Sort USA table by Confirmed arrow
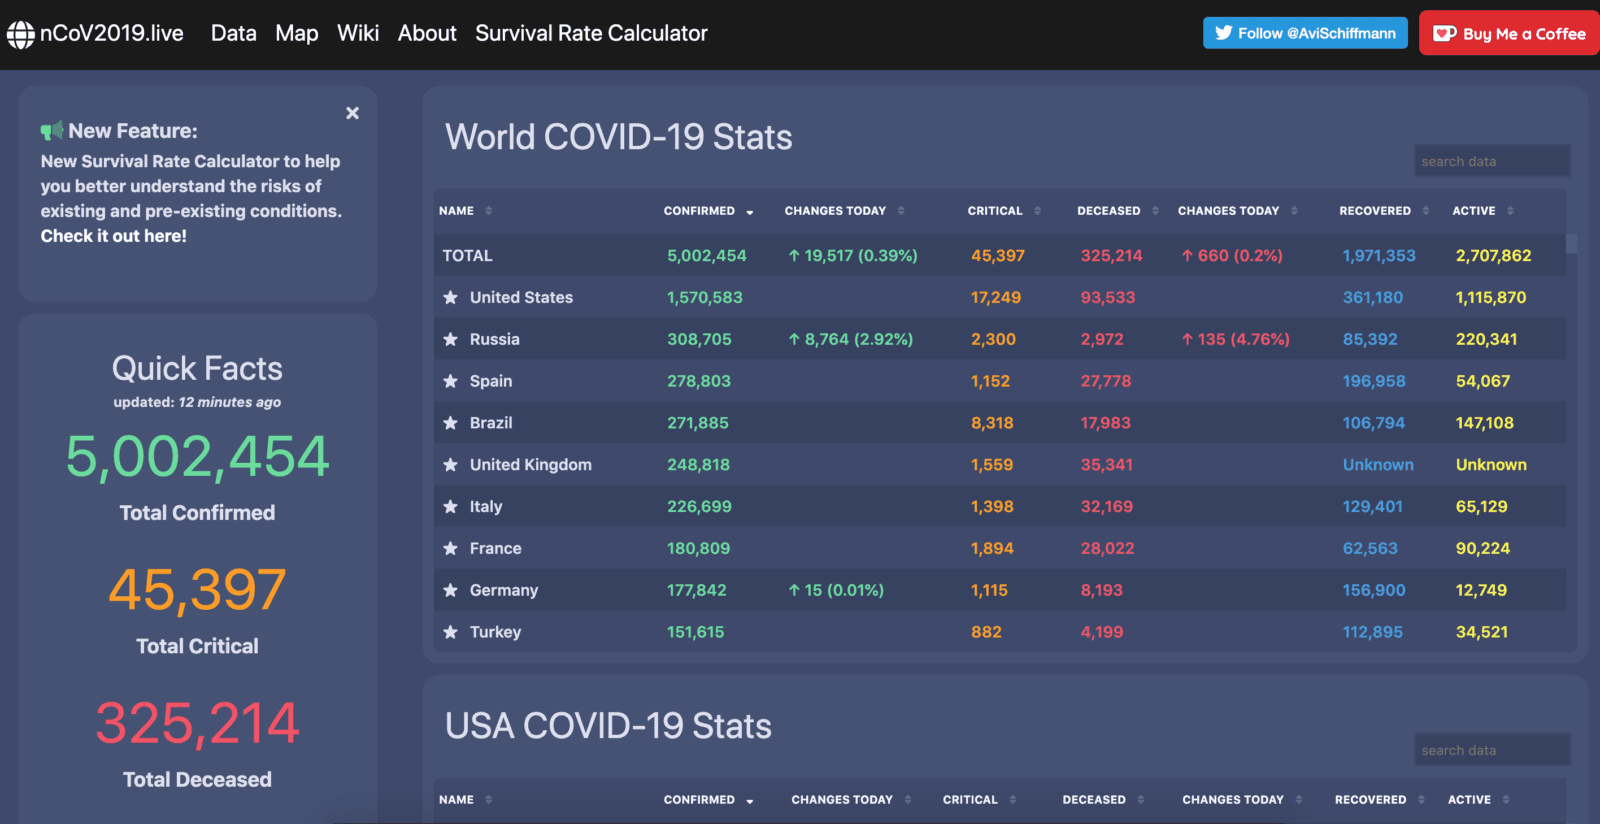 click(x=750, y=801)
